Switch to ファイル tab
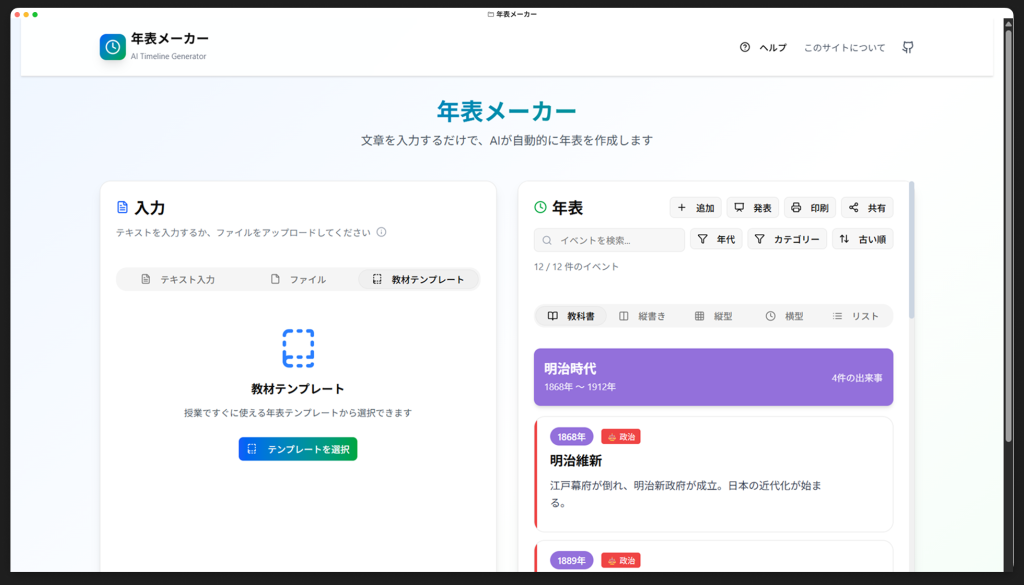1024x585 pixels. 298,279
